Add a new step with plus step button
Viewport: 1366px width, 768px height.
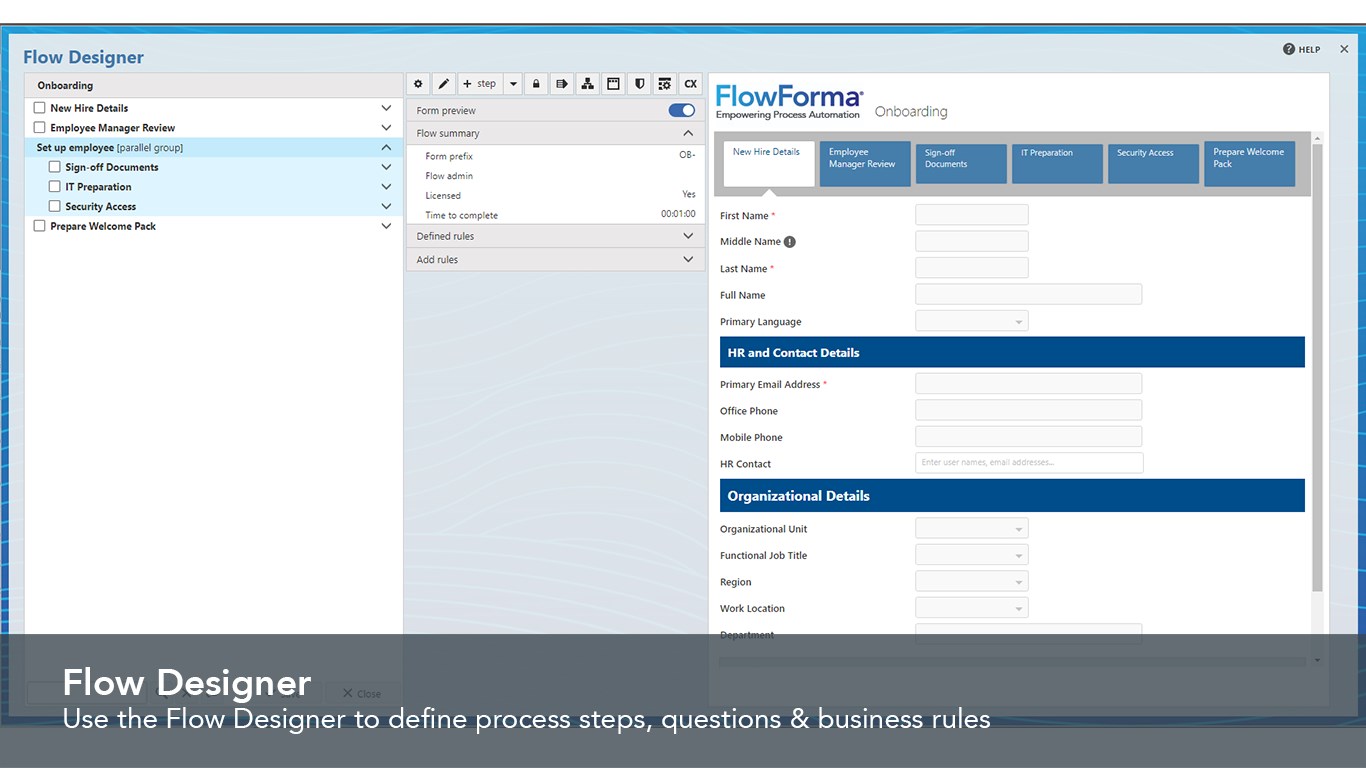[479, 84]
